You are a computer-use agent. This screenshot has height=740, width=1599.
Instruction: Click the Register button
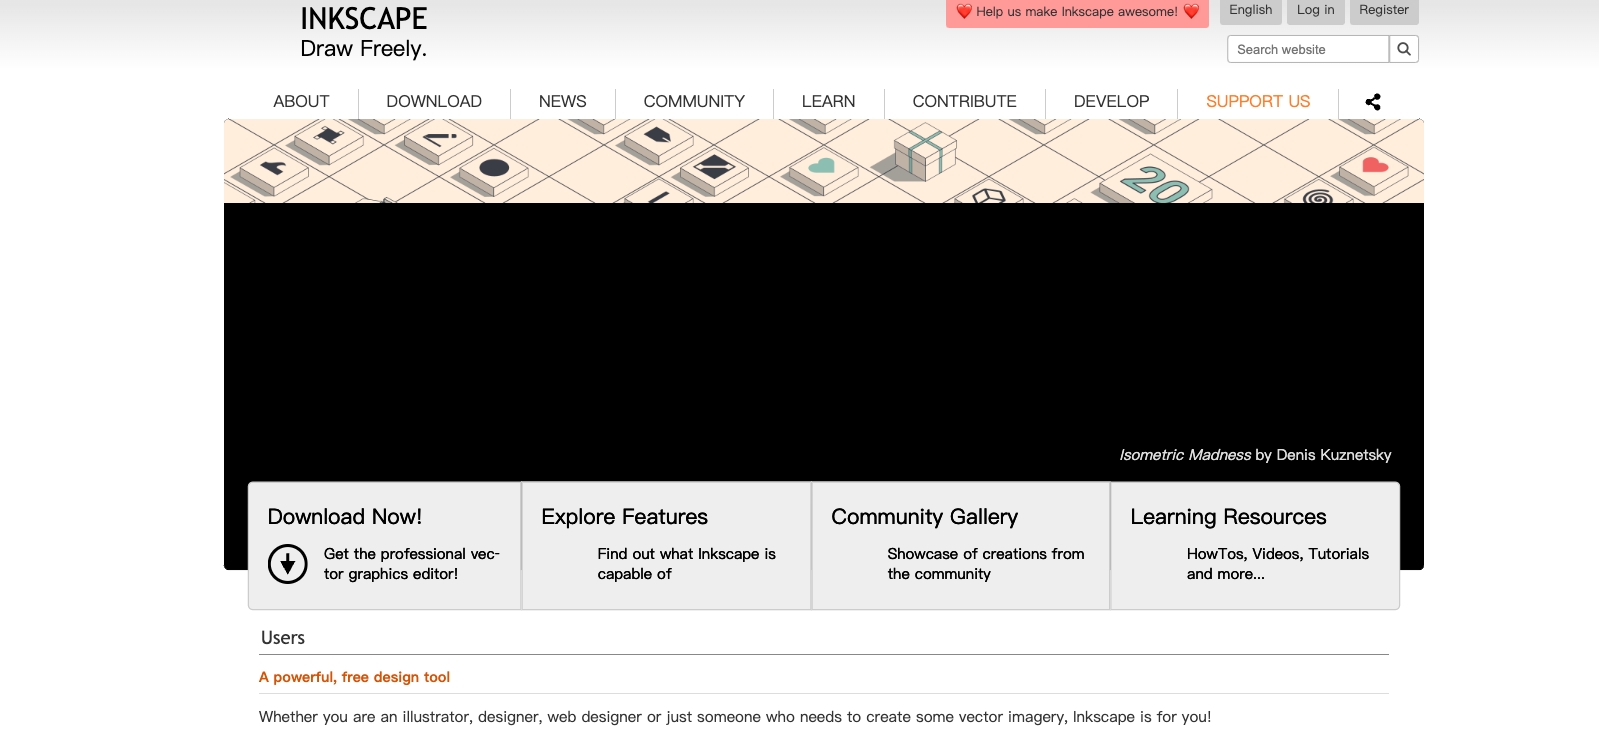[x=1384, y=11]
